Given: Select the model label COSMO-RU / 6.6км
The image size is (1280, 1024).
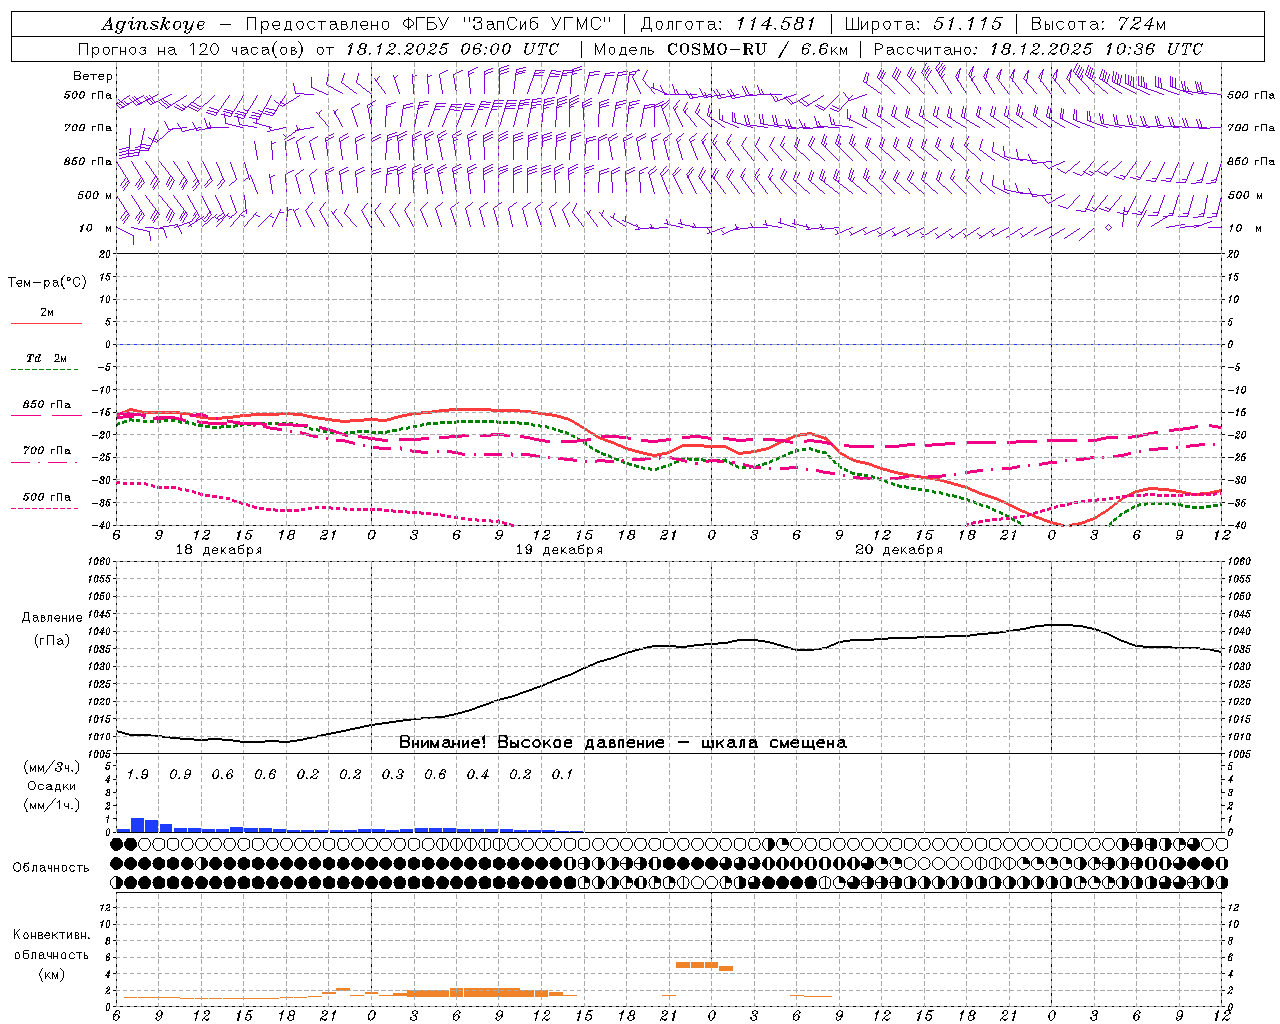Looking at the screenshot, I should tap(757, 49).
